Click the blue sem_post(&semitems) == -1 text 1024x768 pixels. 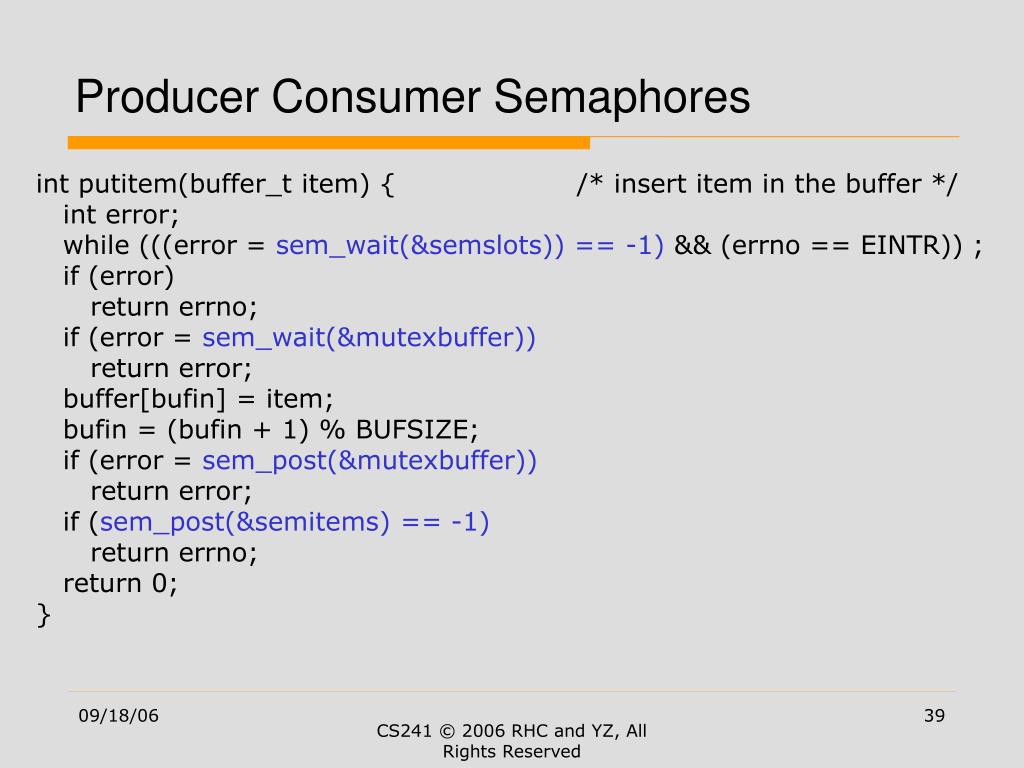294,522
